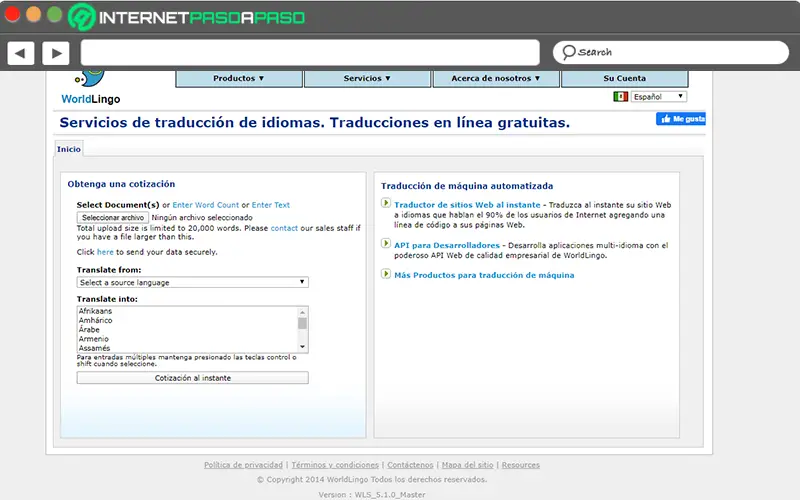The height and width of the screenshot is (500, 800).
Task: Click the green maximize window button
Action: coord(55,14)
